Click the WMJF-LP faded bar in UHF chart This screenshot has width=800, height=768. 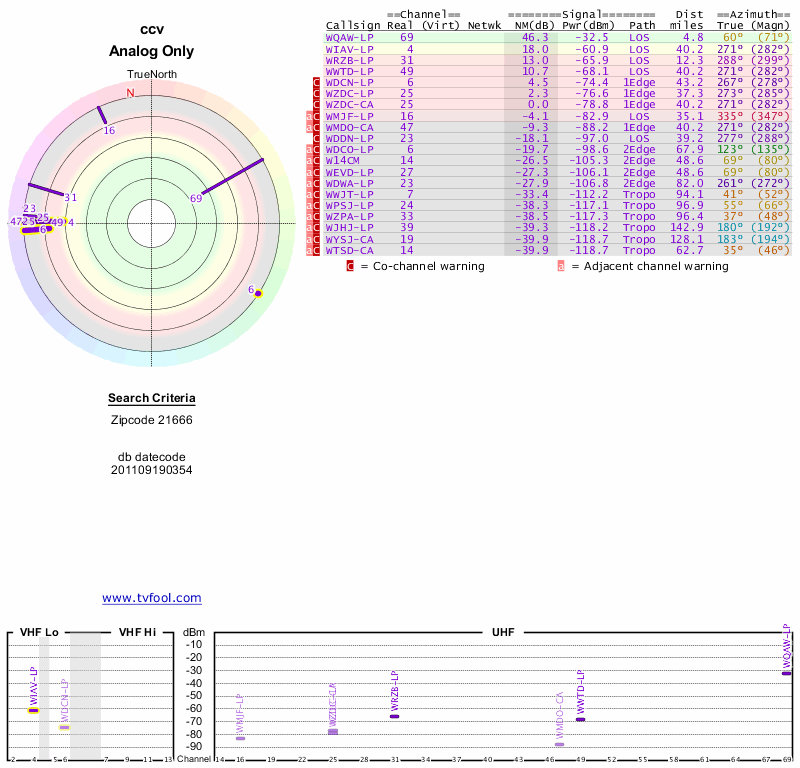pos(240,737)
